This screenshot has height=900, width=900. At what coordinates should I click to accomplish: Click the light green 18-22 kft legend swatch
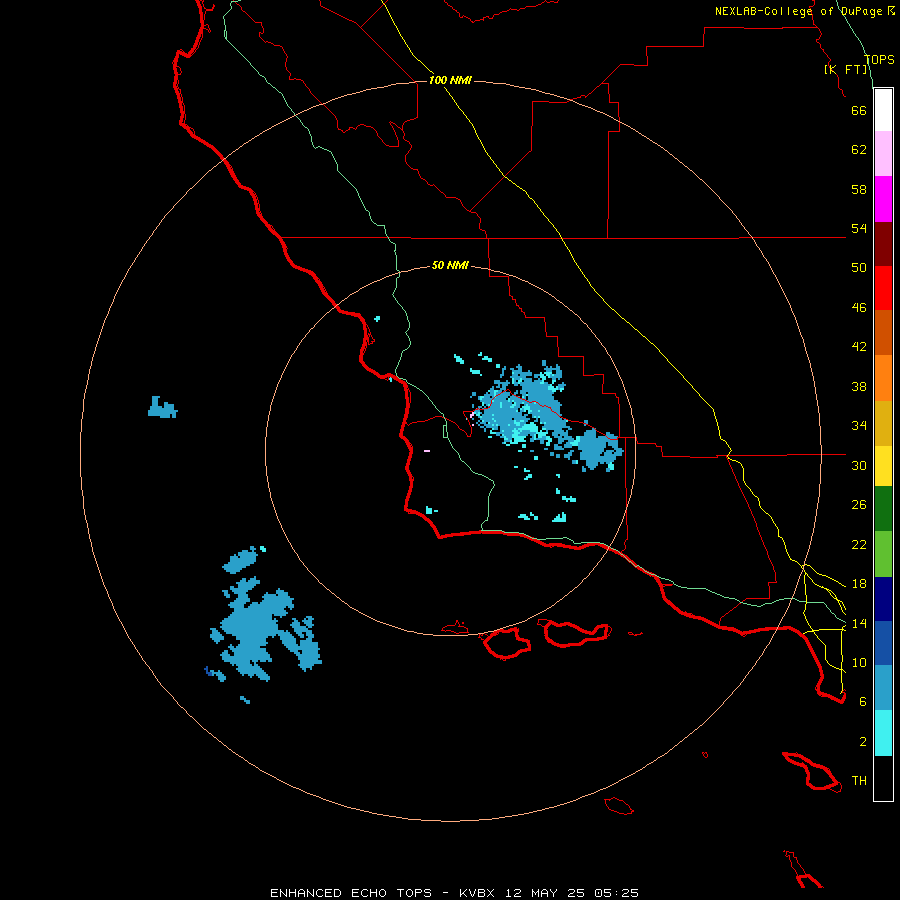click(x=883, y=554)
